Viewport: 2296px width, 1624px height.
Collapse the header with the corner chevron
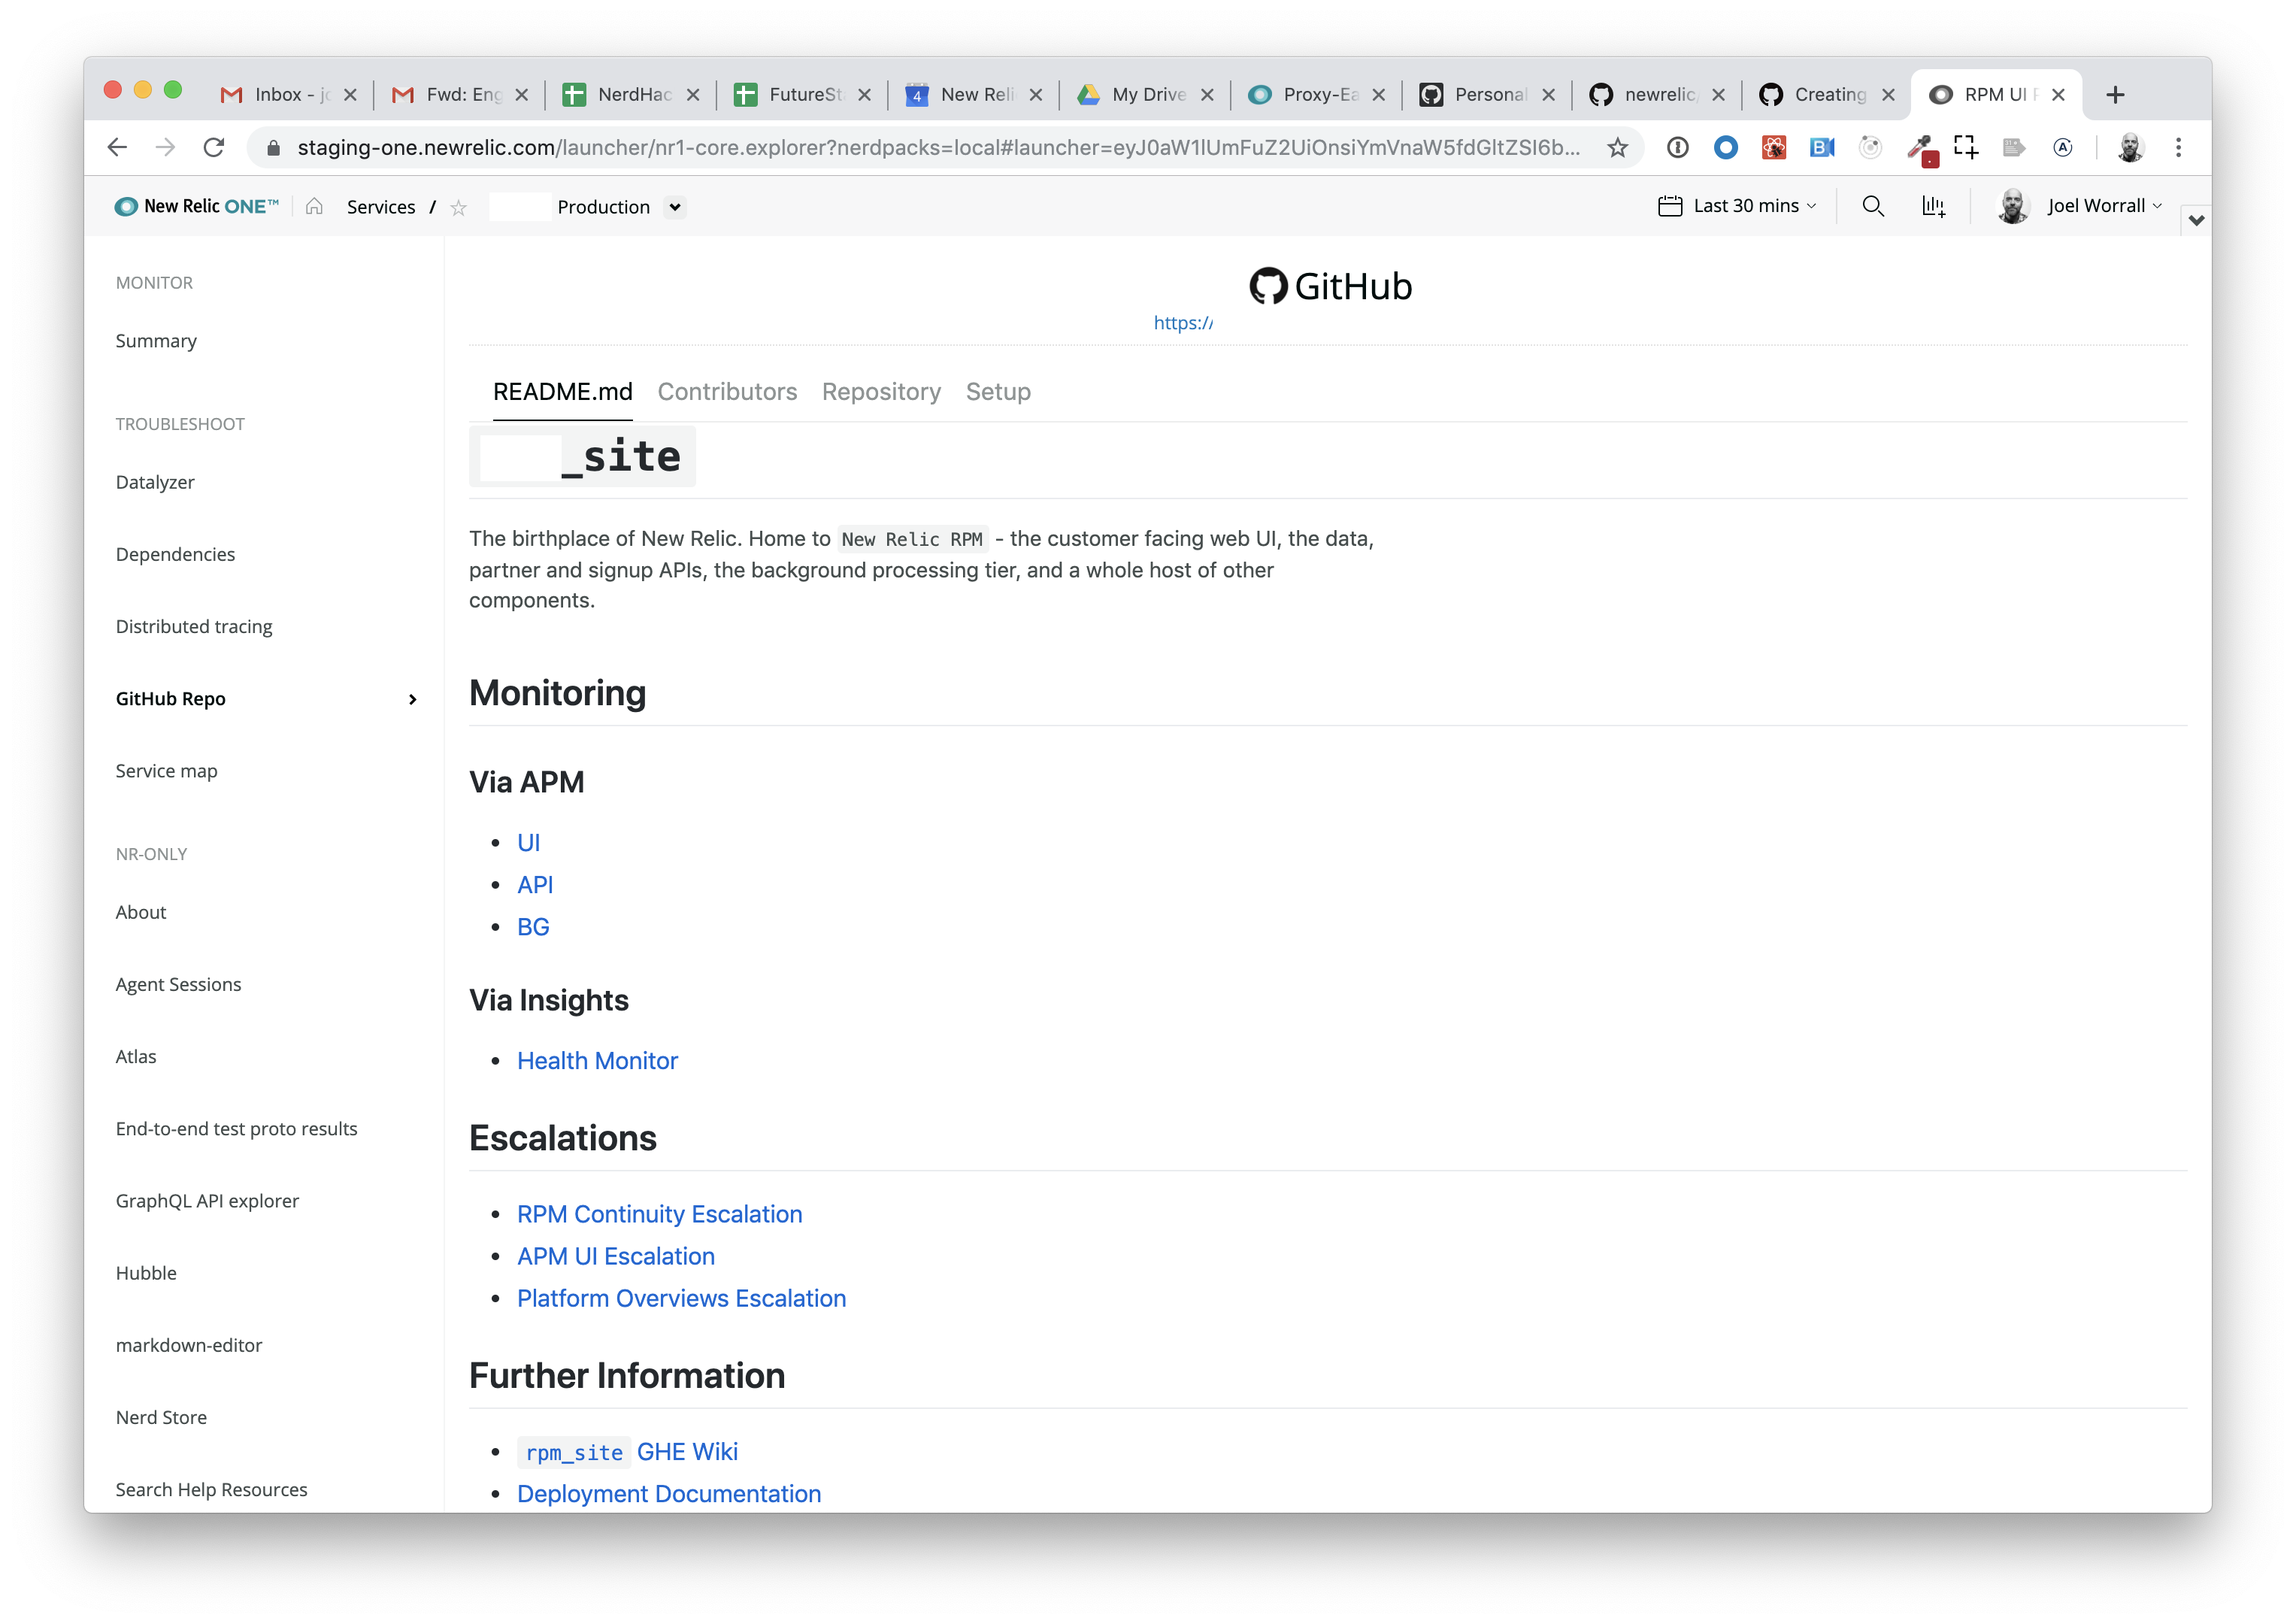2196,220
